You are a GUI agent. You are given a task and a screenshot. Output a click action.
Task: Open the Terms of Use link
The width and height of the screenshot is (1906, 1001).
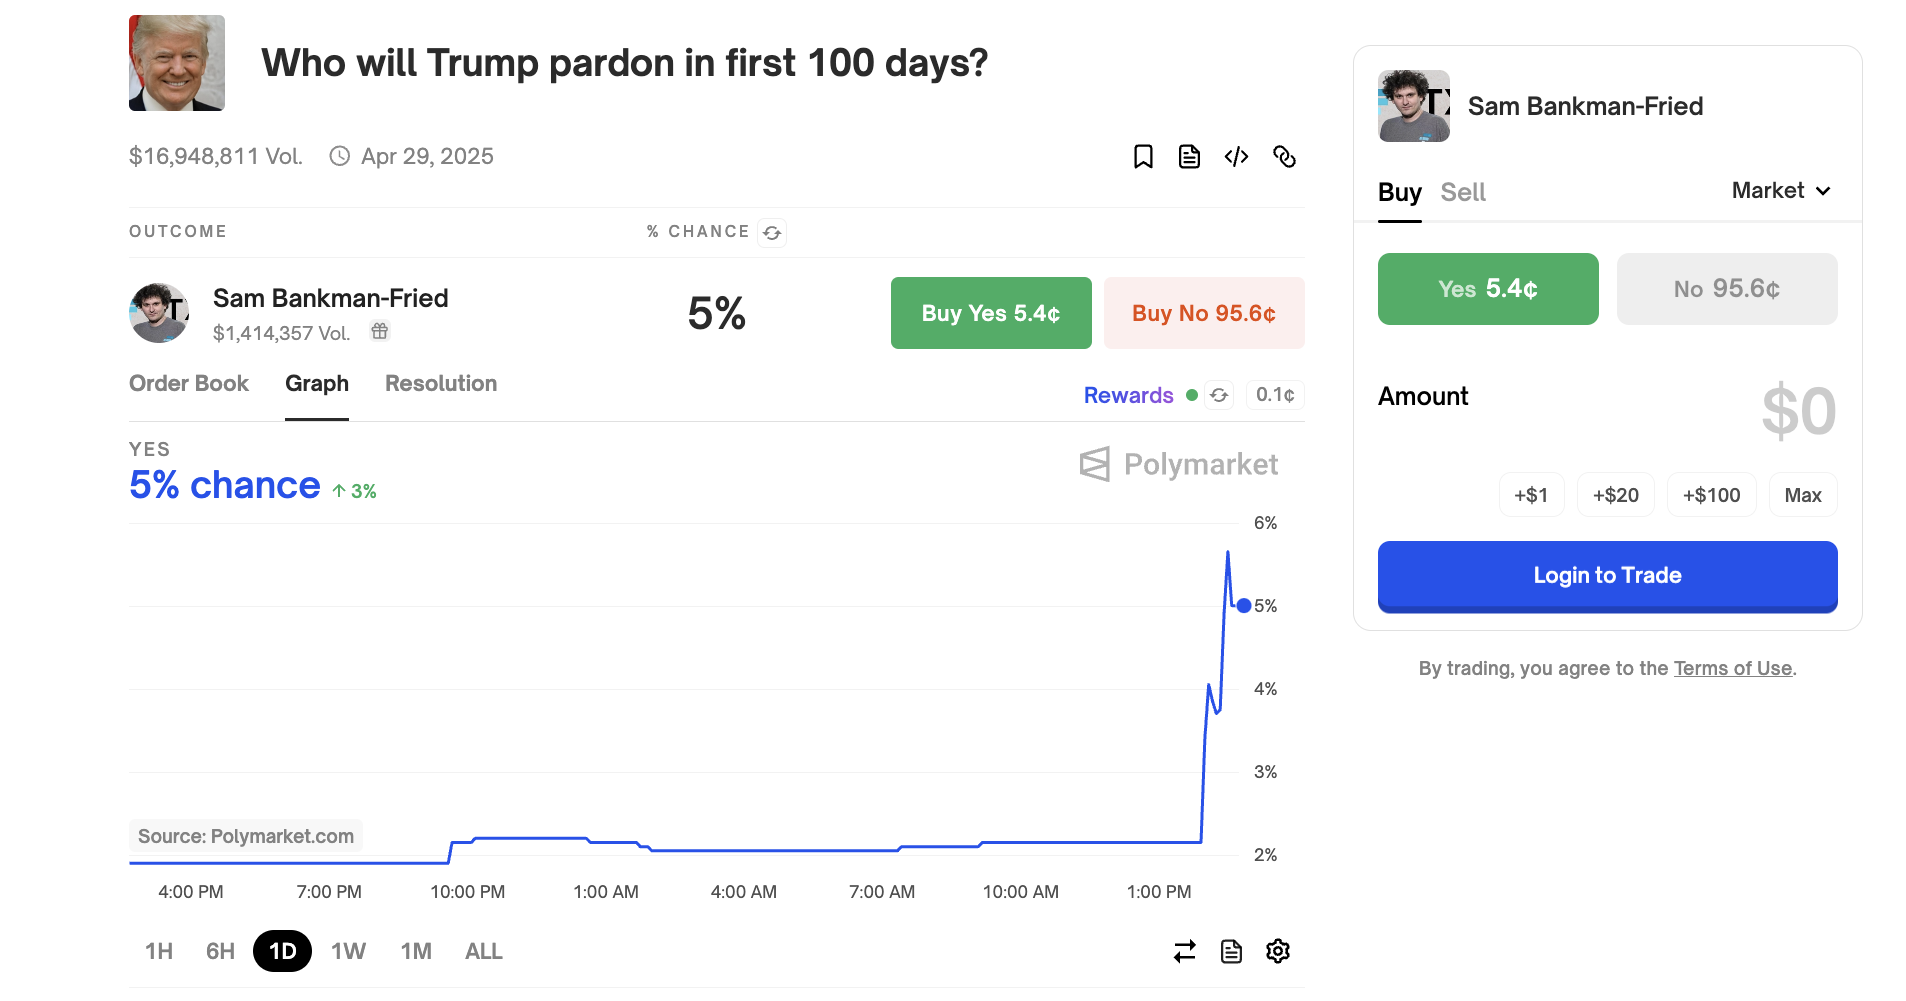[1733, 668]
